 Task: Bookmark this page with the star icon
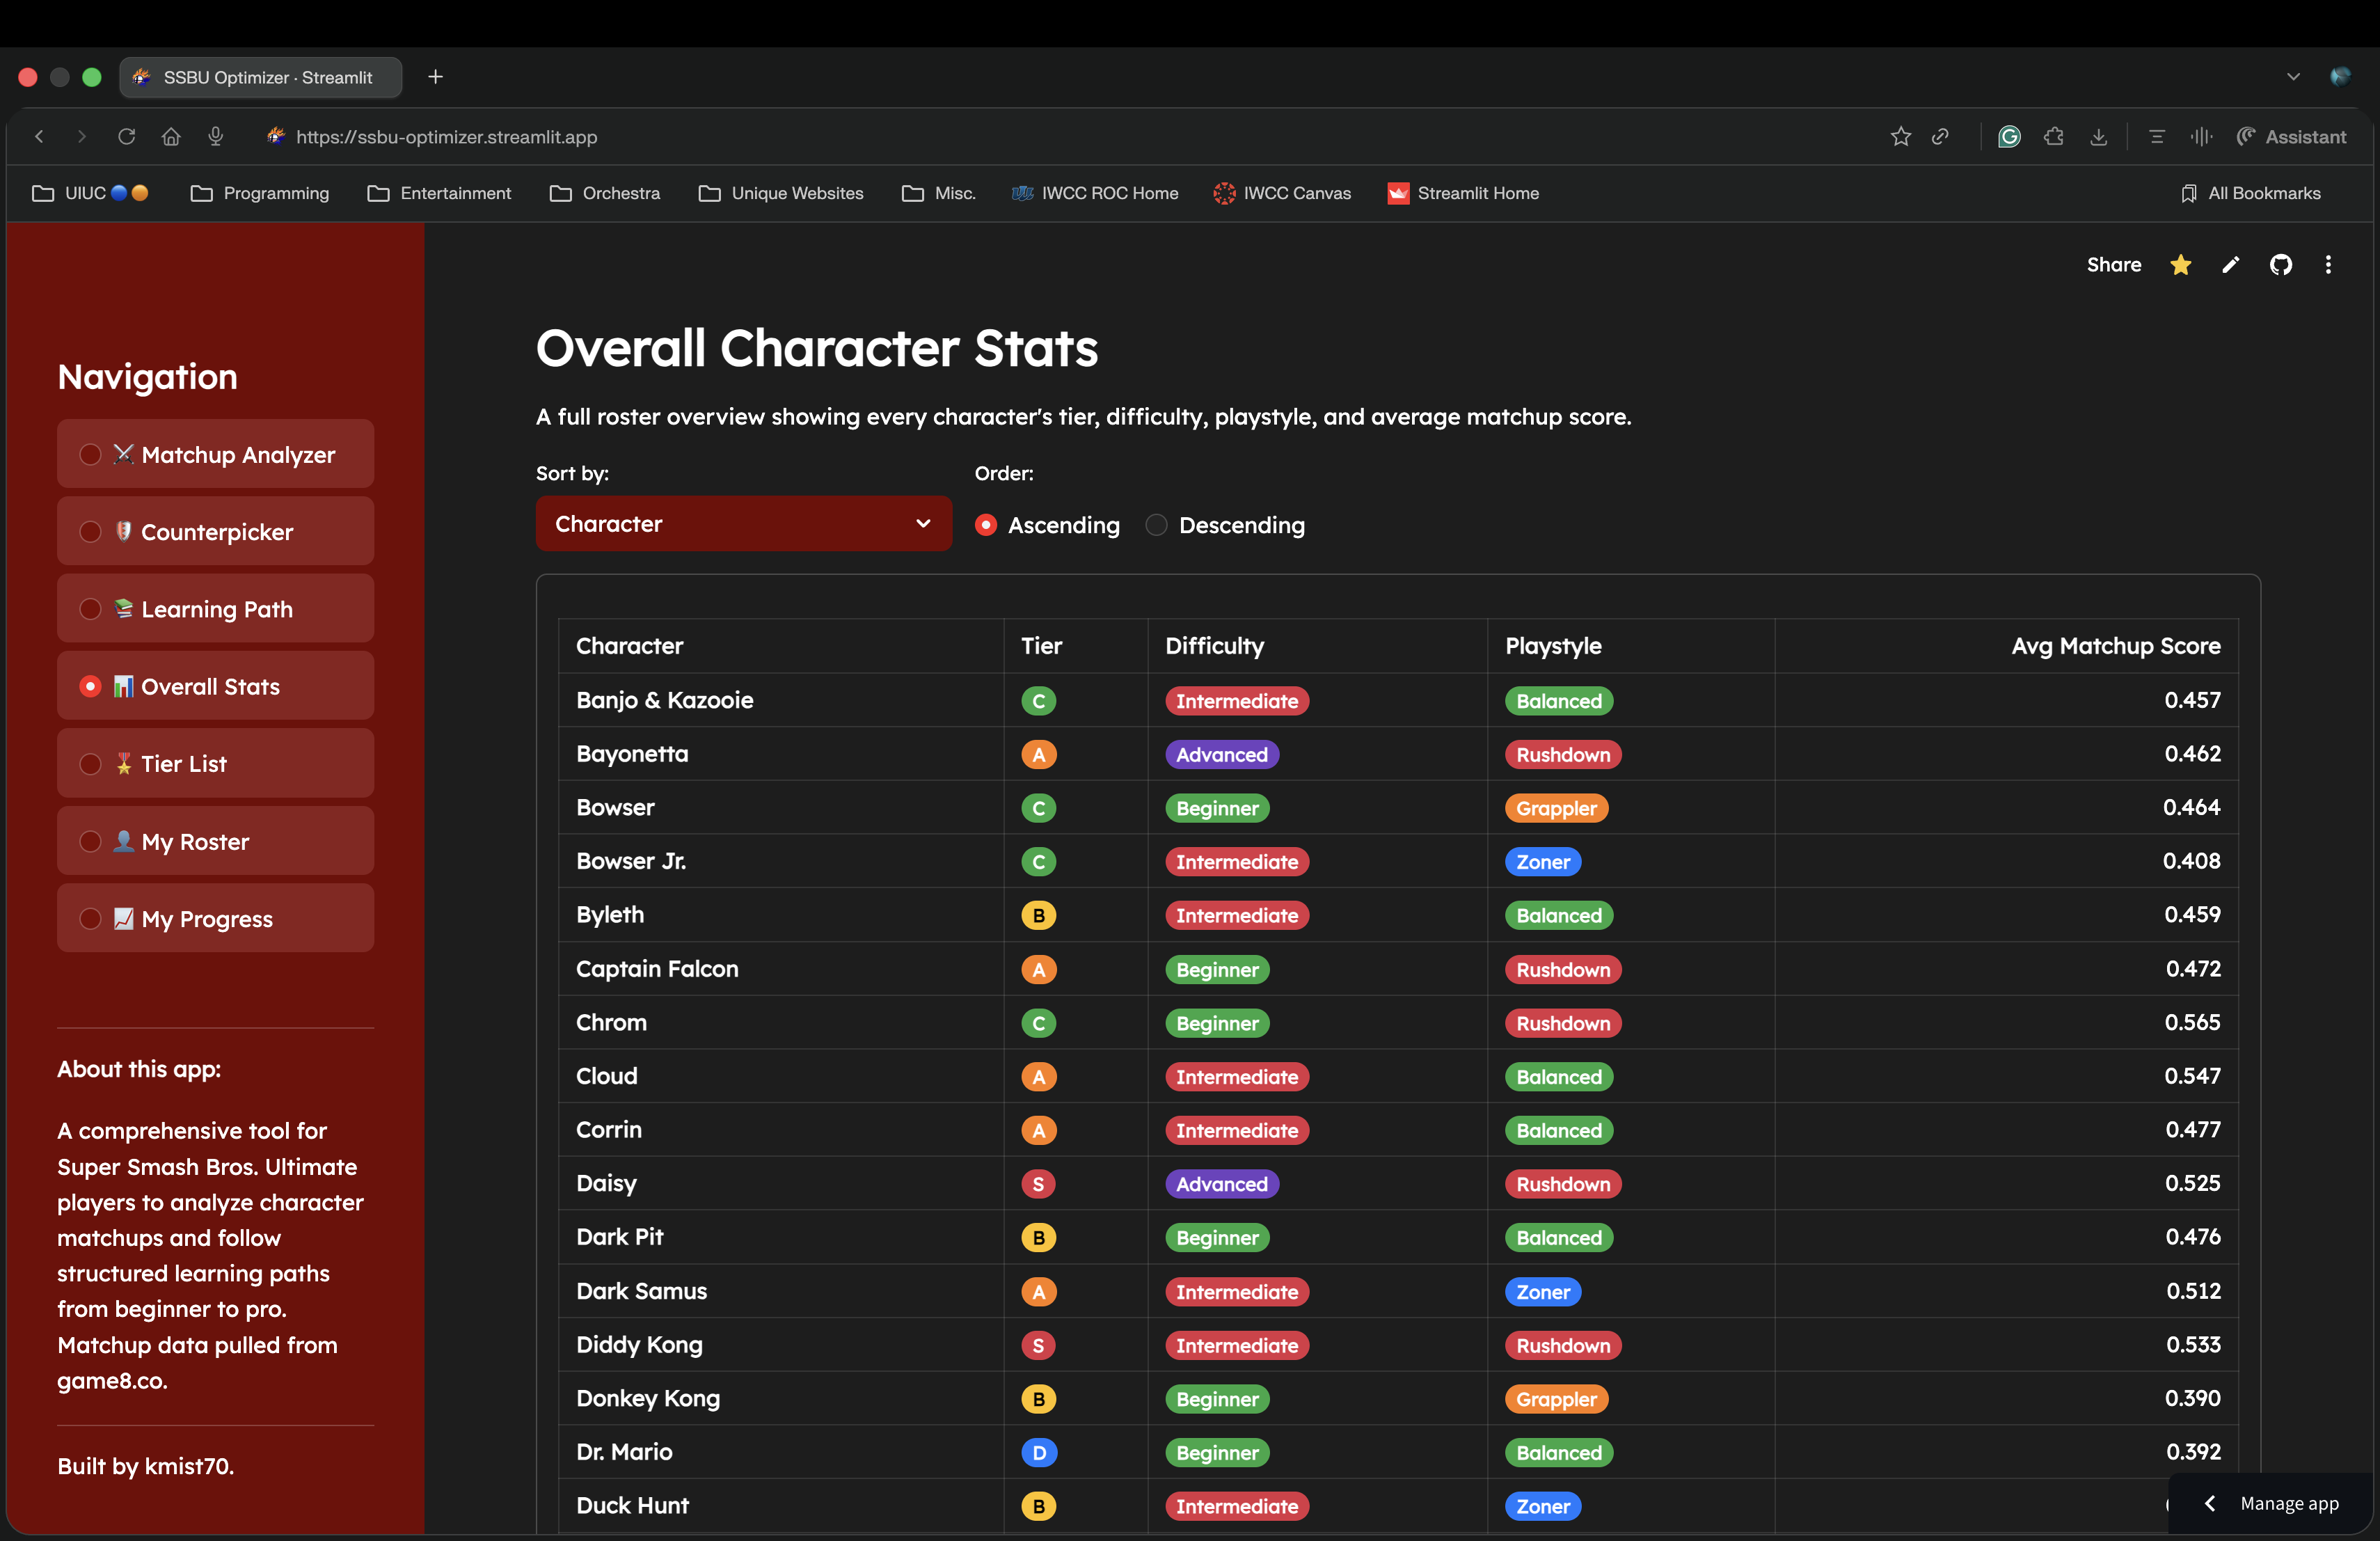point(1900,137)
